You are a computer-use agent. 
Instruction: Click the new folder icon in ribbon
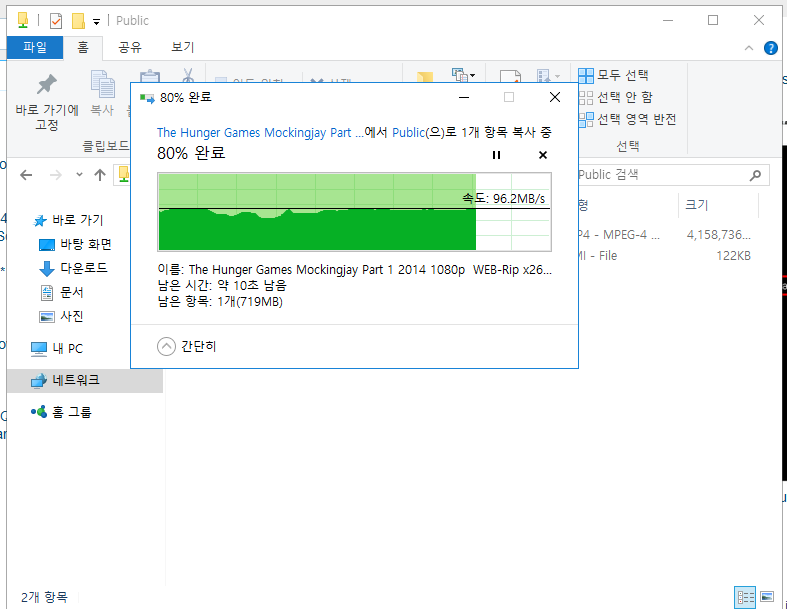(425, 77)
